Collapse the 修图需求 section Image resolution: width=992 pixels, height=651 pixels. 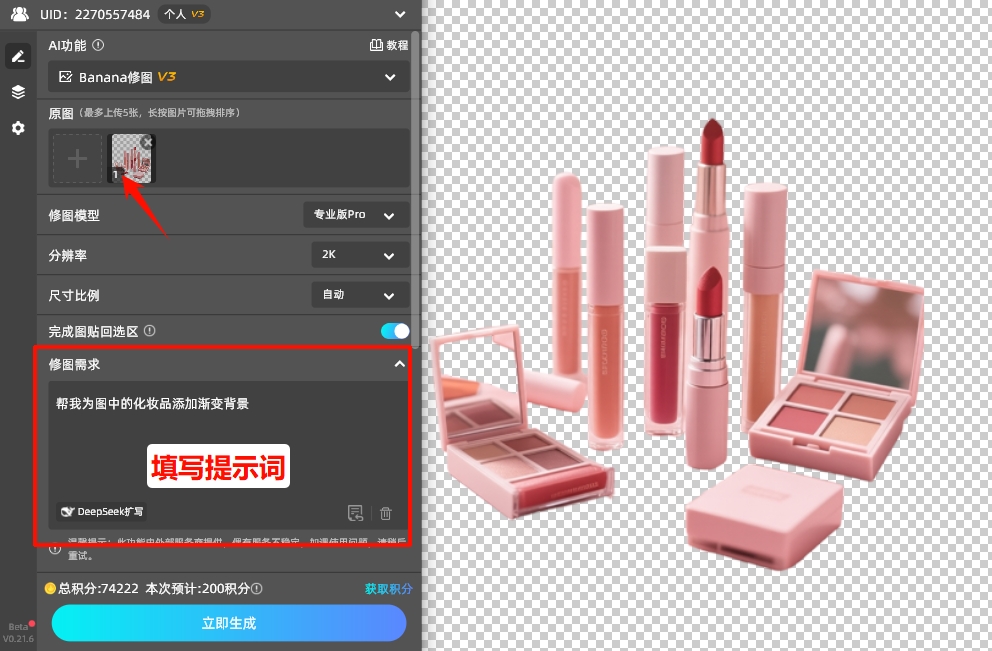point(399,365)
